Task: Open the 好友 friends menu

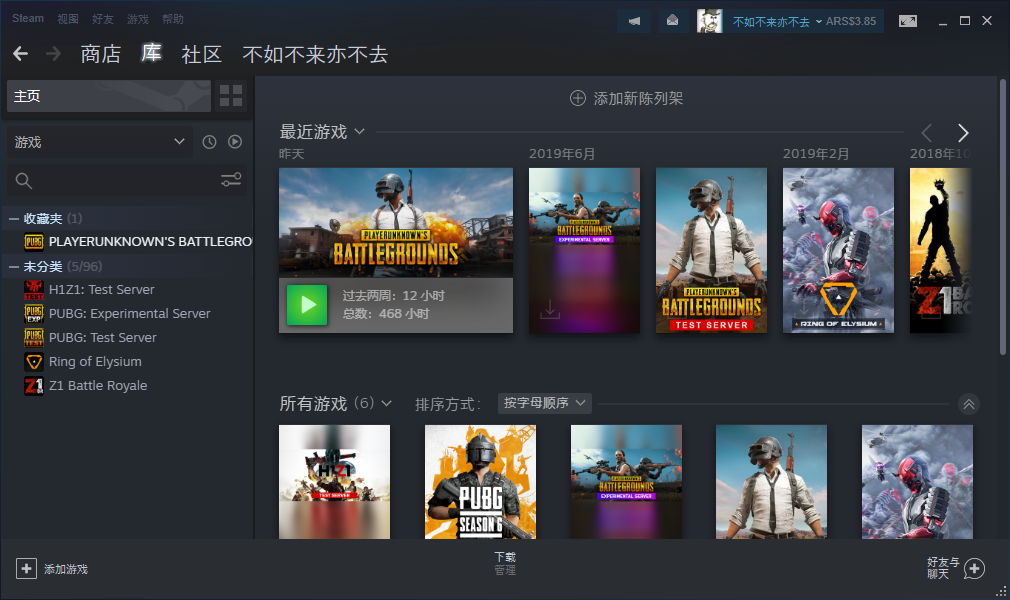Action: [x=102, y=19]
